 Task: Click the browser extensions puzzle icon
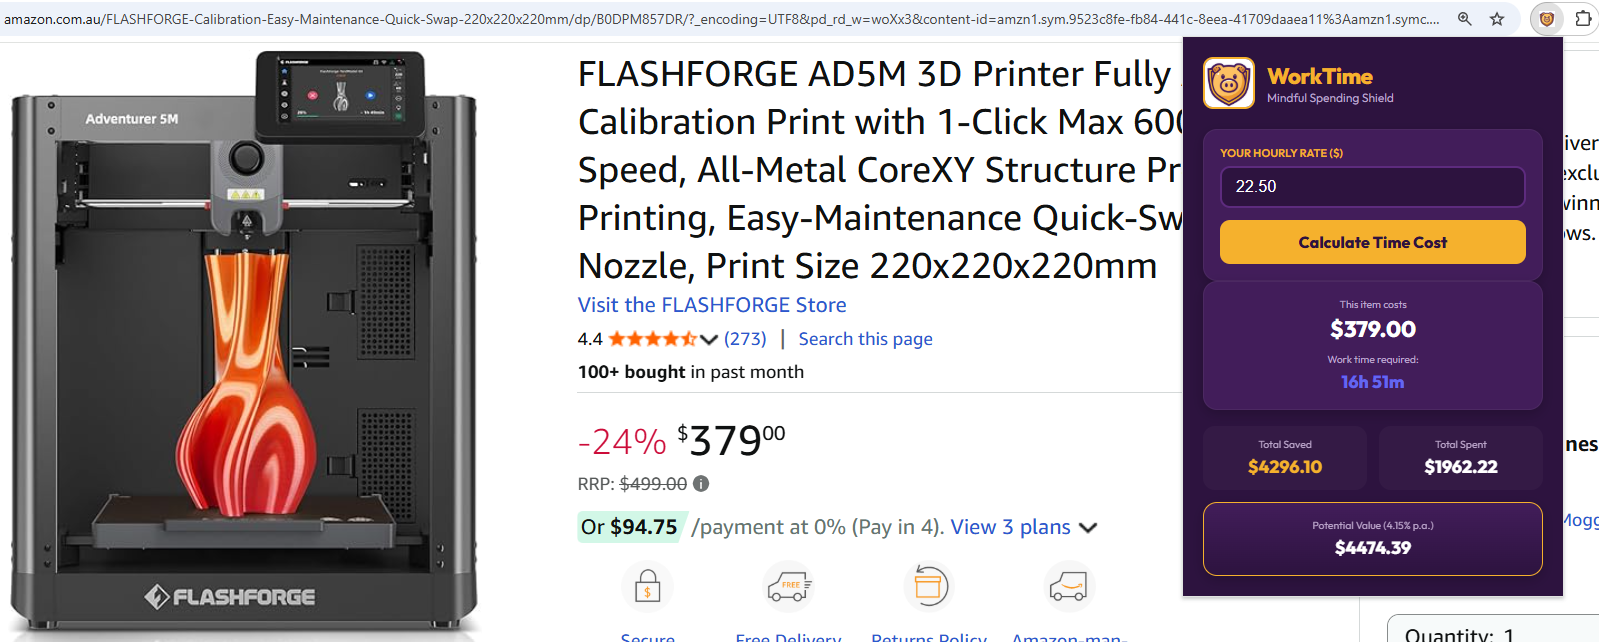click(x=1583, y=19)
